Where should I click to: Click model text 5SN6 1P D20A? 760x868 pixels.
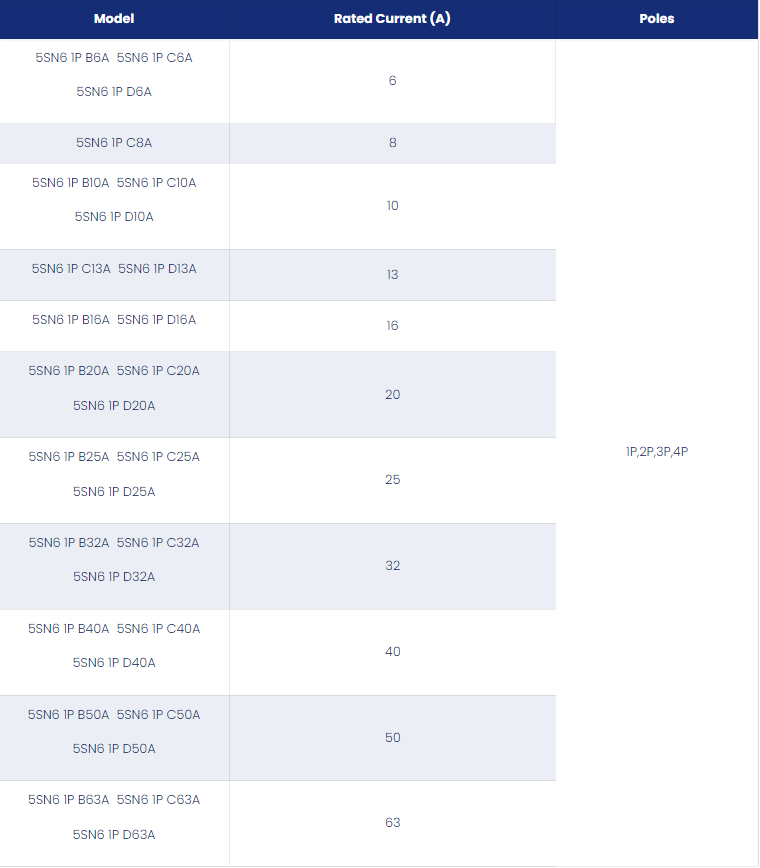pyautogui.click(x=114, y=406)
